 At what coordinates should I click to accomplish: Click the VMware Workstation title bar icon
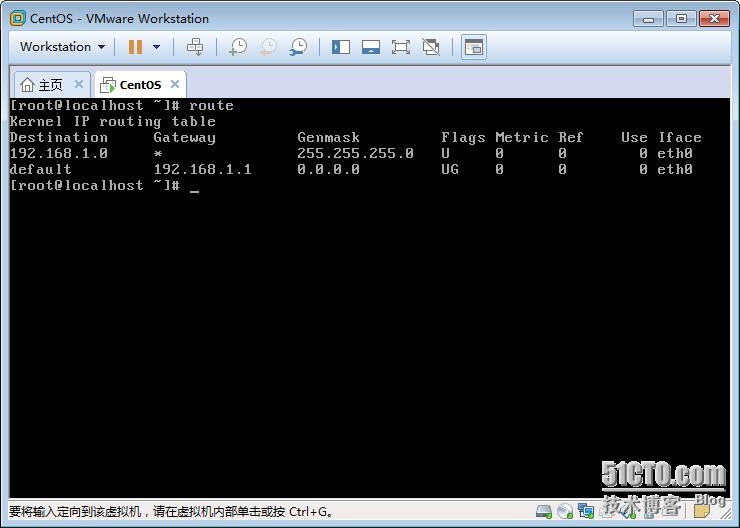[x=18, y=18]
